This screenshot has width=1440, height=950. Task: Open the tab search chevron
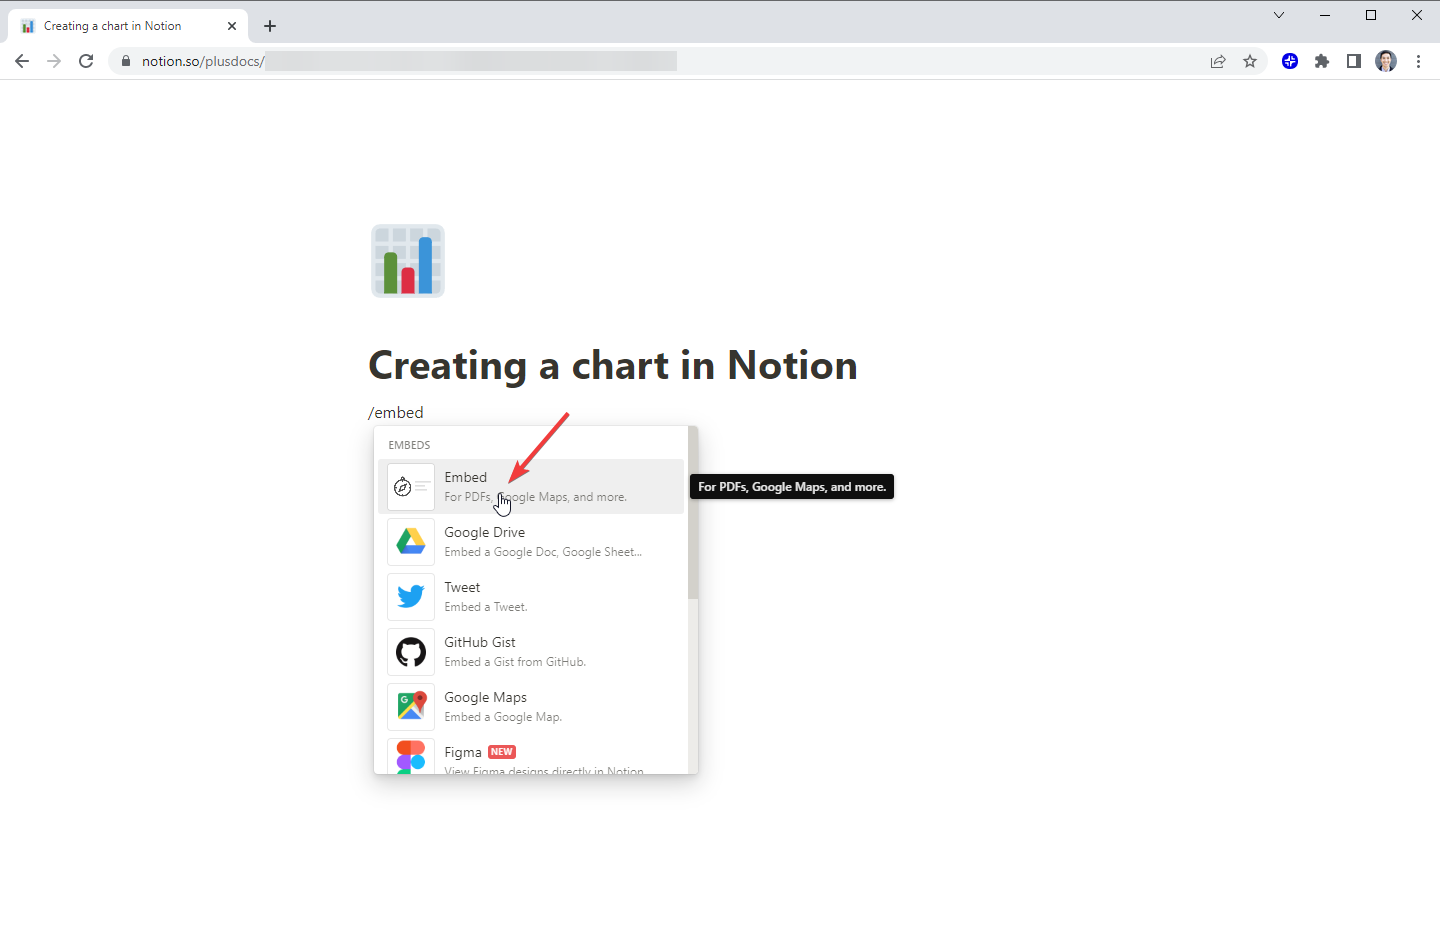(1279, 16)
